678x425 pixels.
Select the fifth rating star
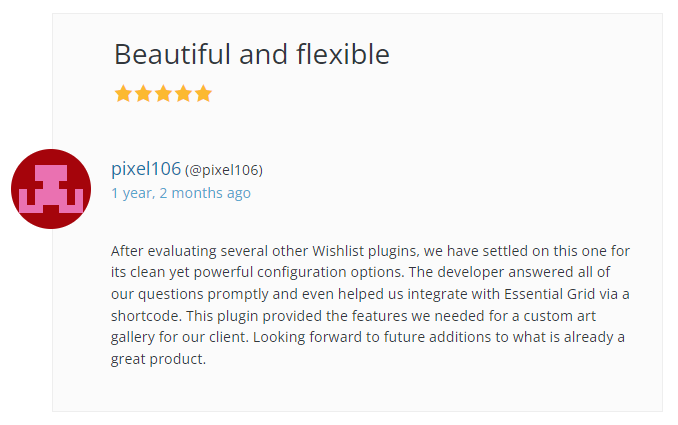click(203, 94)
